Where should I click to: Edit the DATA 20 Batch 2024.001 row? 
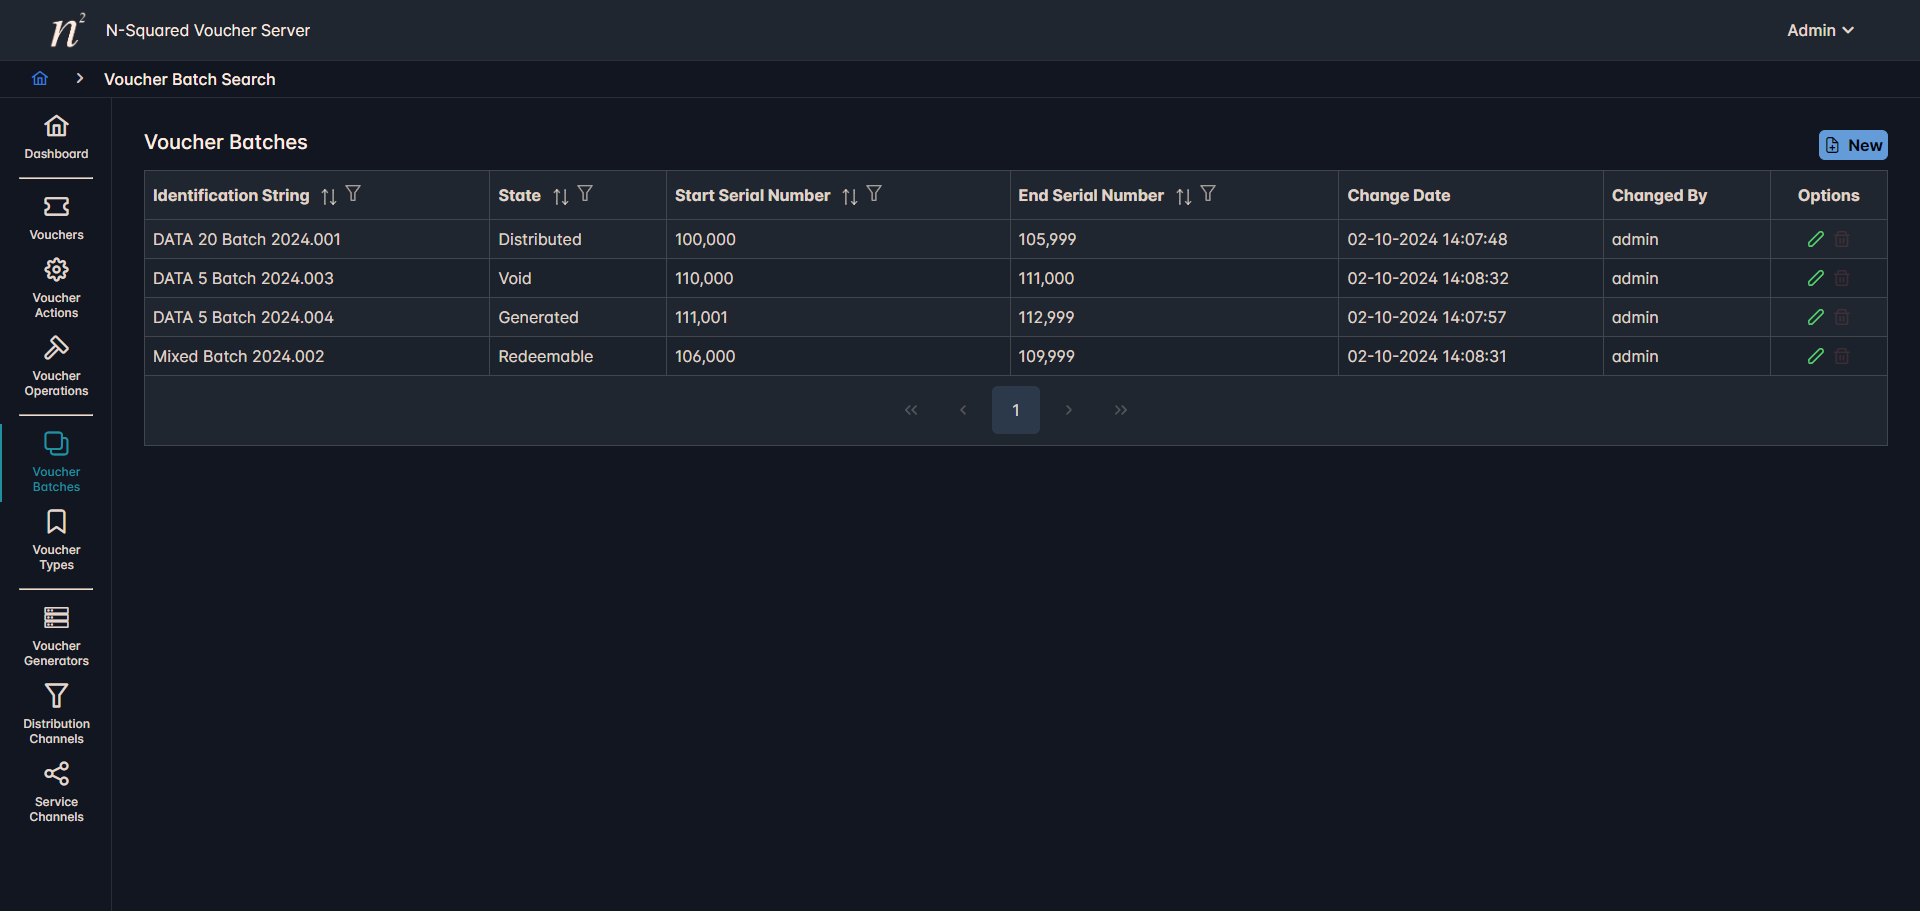1815,240
